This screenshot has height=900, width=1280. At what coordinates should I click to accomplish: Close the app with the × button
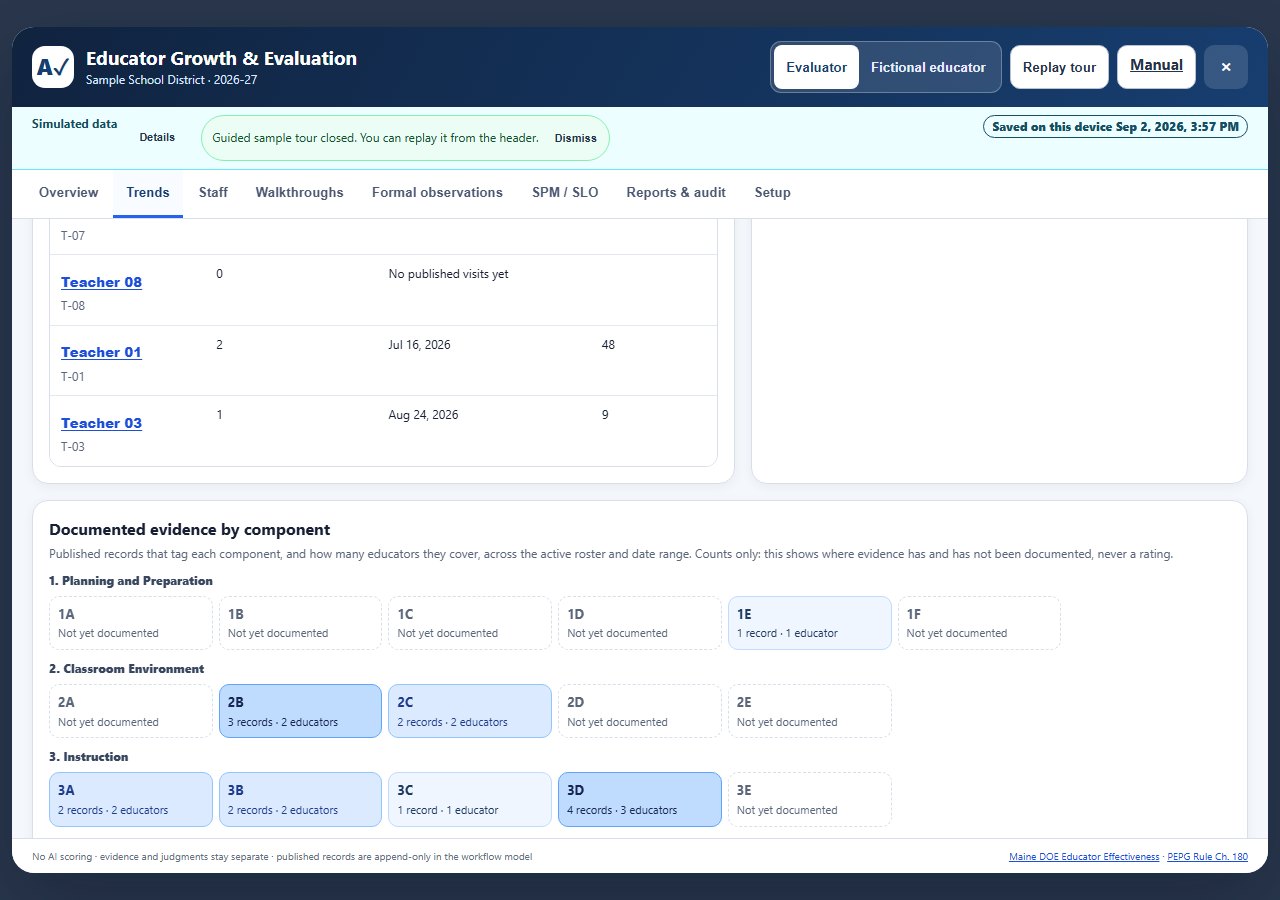coord(1226,67)
